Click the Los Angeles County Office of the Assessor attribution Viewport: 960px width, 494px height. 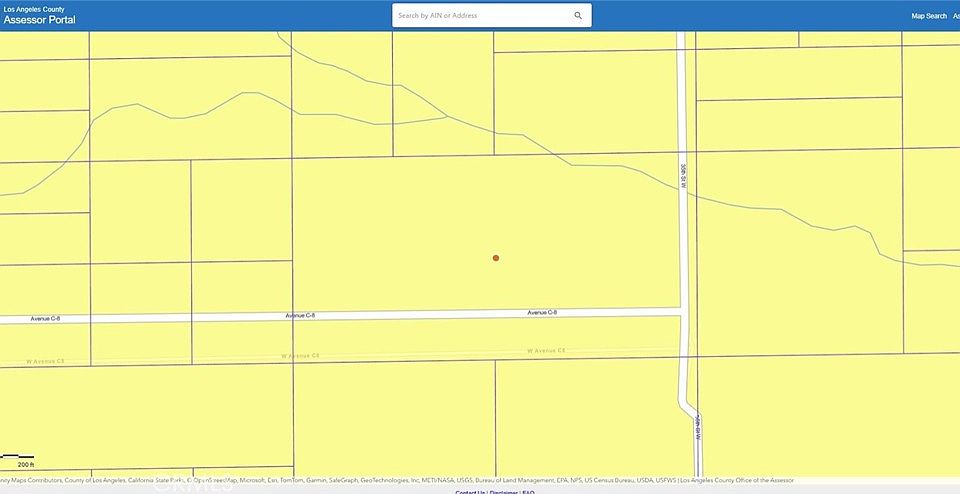[737, 481]
